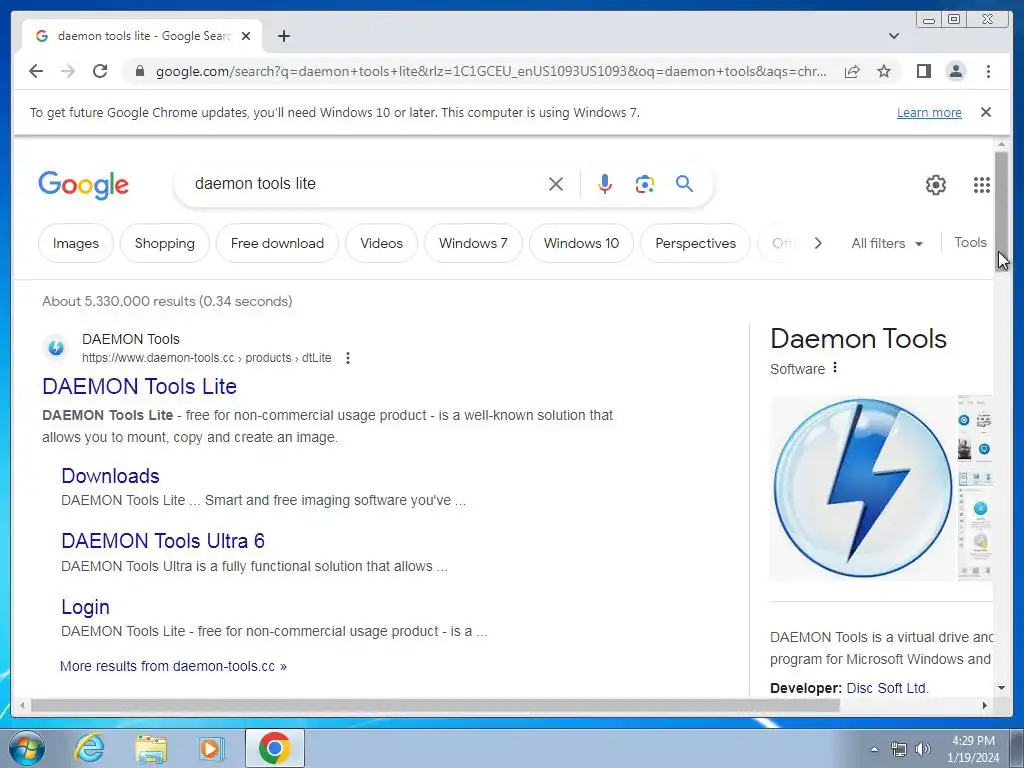Reload the page with the refresh icon
Viewport: 1024px width, 768px height.
[100, 71]
